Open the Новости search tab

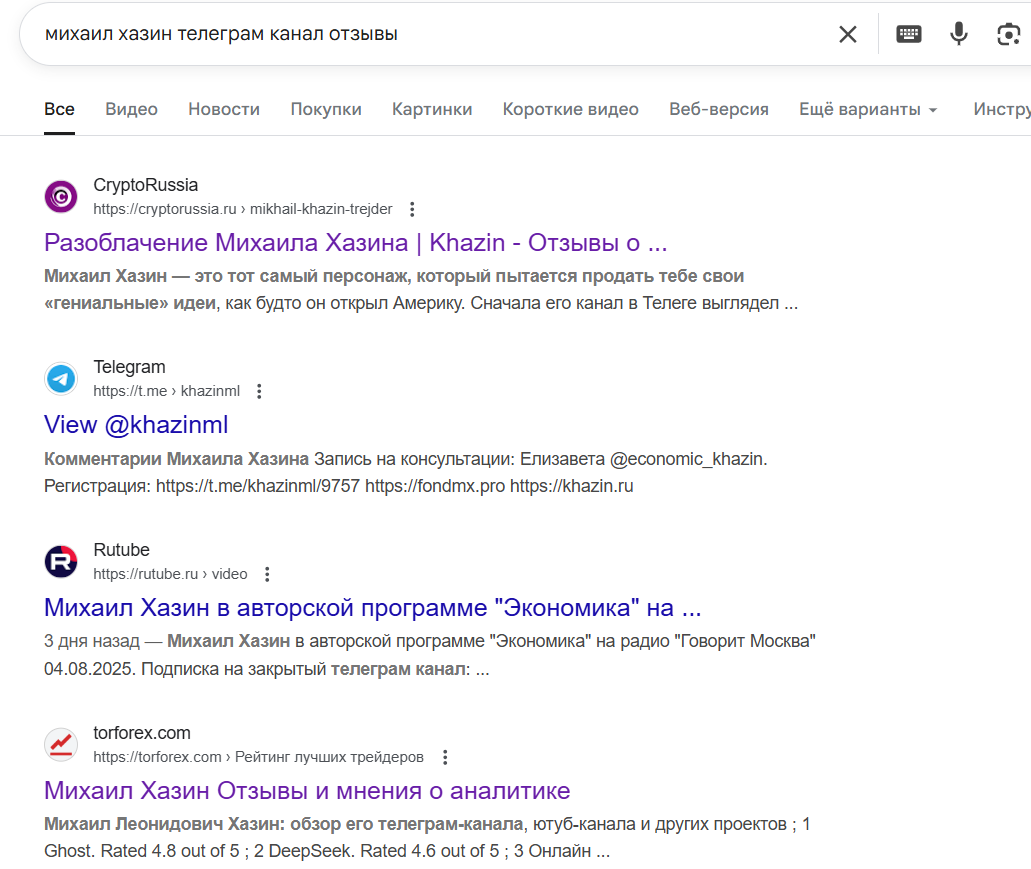click(223, 109)
